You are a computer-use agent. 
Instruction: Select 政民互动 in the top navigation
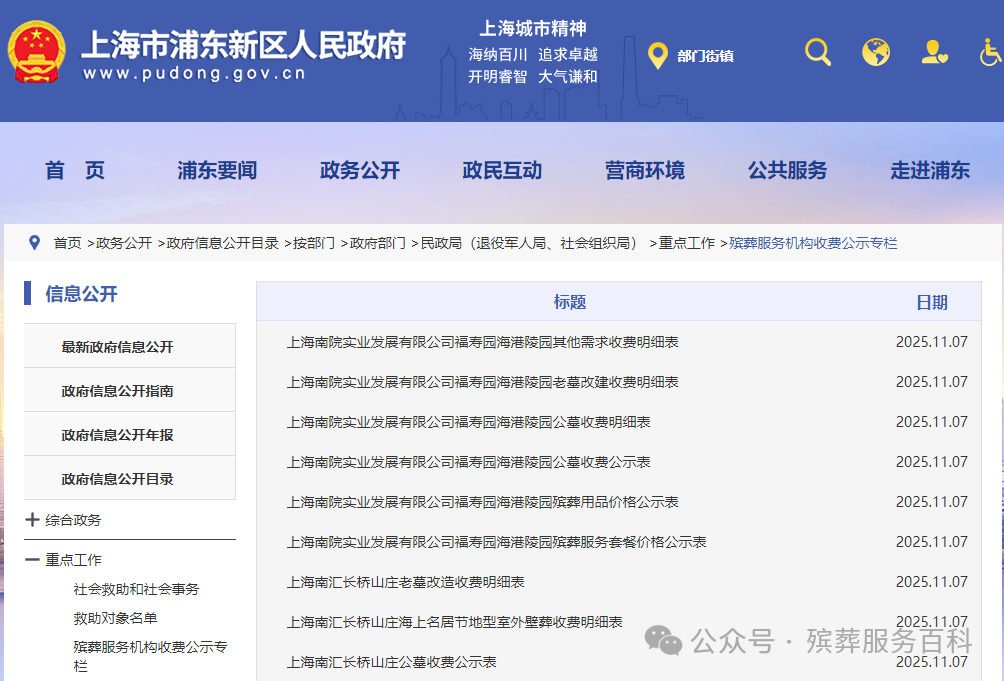coord(501,170)
